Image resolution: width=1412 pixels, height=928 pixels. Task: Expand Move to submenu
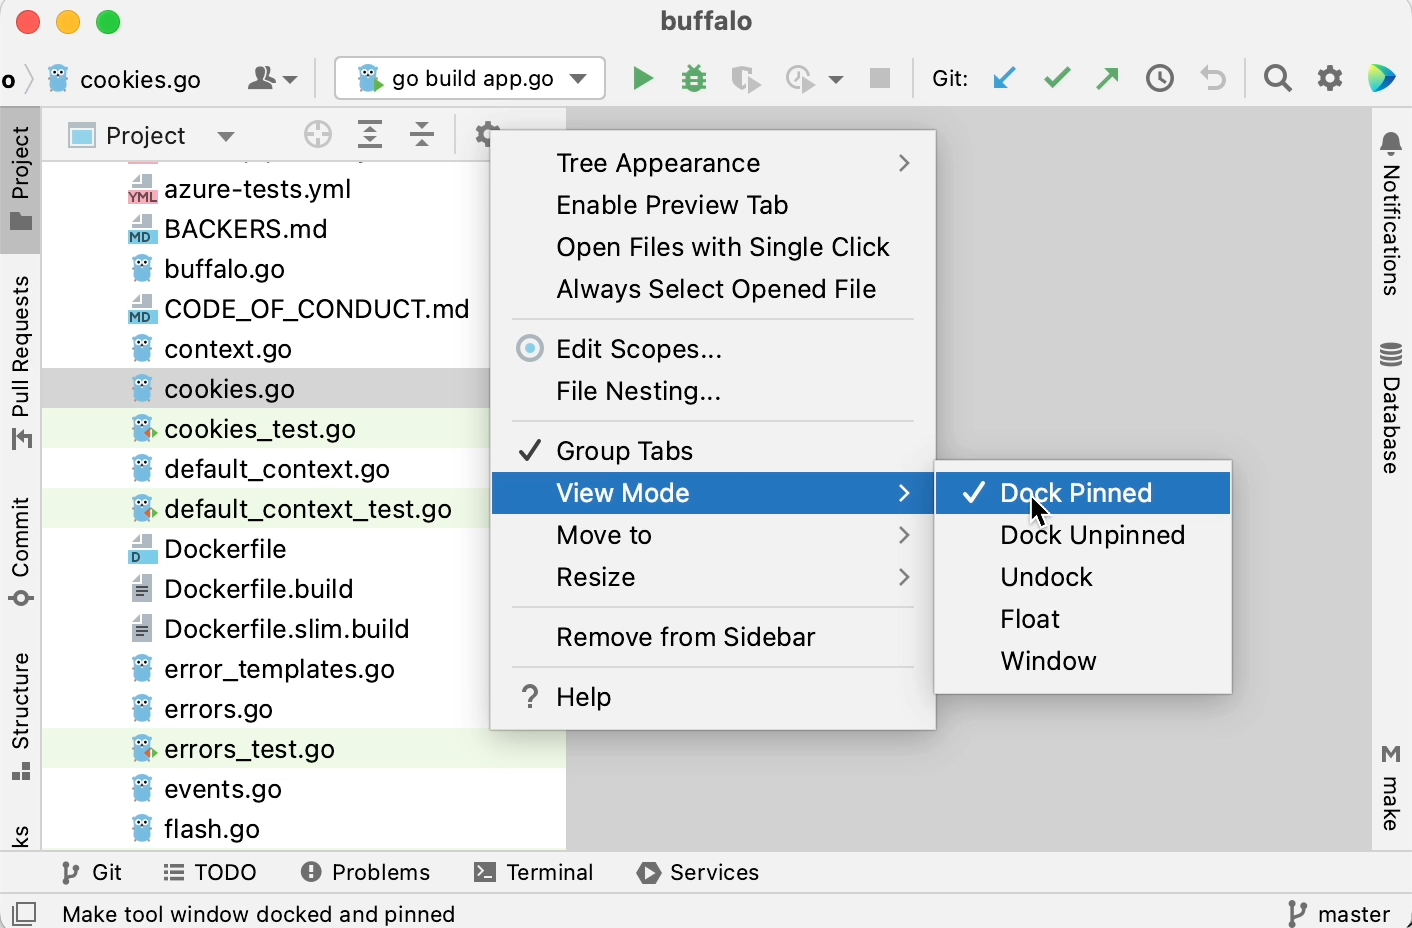click(x=714, y=535)
